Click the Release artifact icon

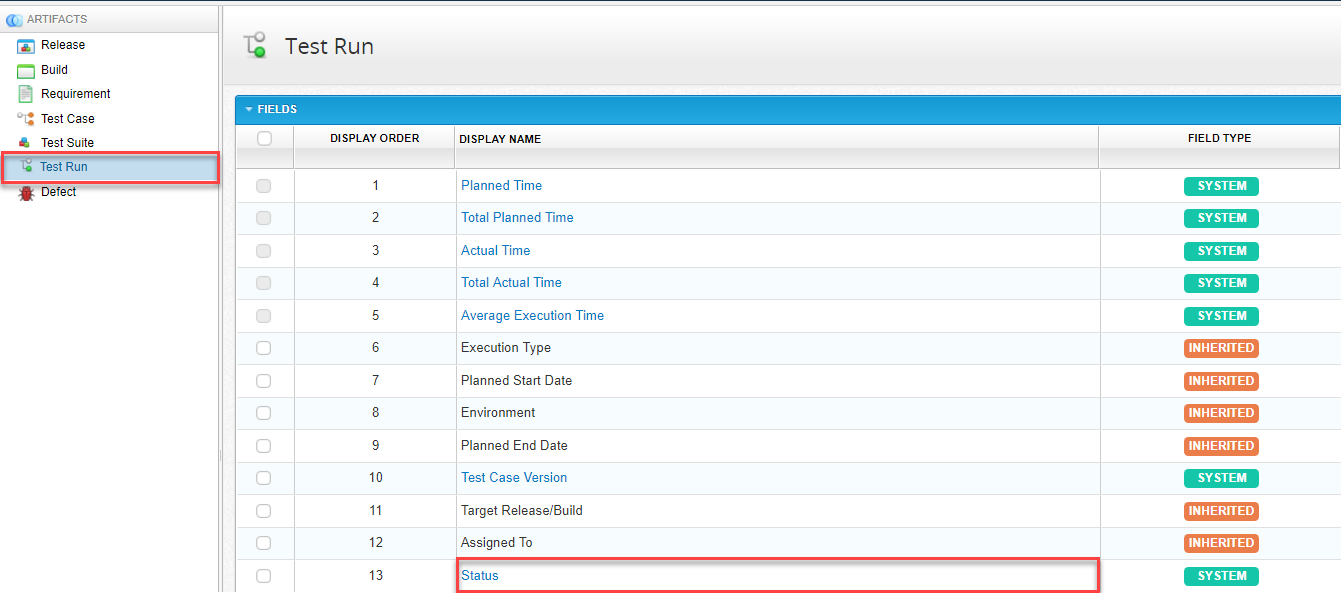[26, 45]
